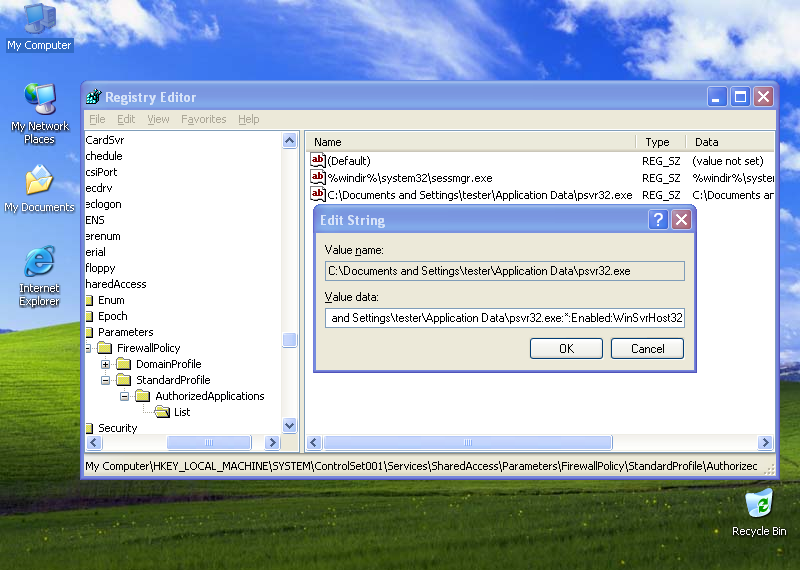This screenshot has height=570, width=800.
Task: Click the Value name field
Action: pos(505,271)
